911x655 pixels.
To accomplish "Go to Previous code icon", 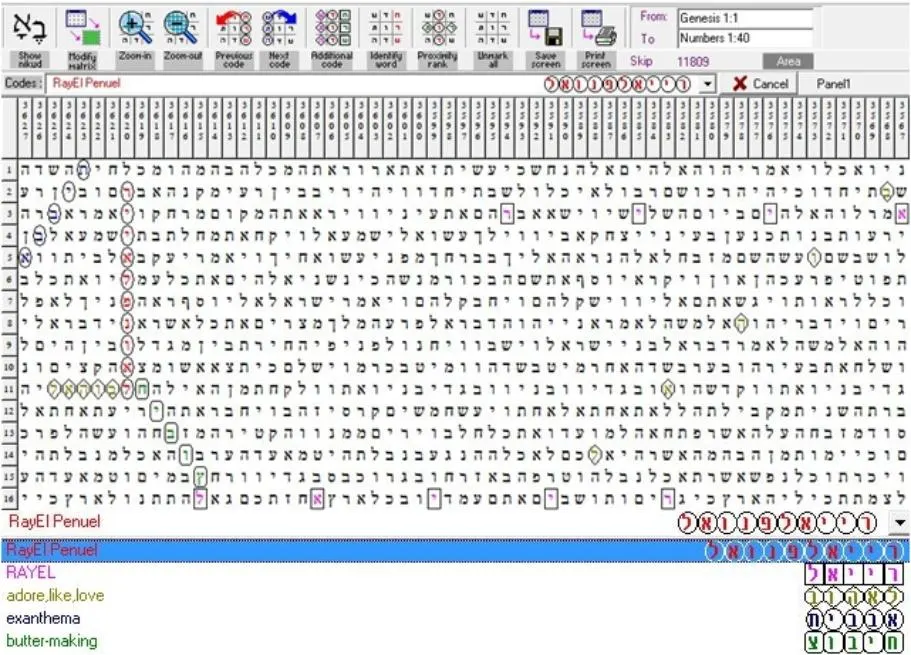I will (234, 28).
